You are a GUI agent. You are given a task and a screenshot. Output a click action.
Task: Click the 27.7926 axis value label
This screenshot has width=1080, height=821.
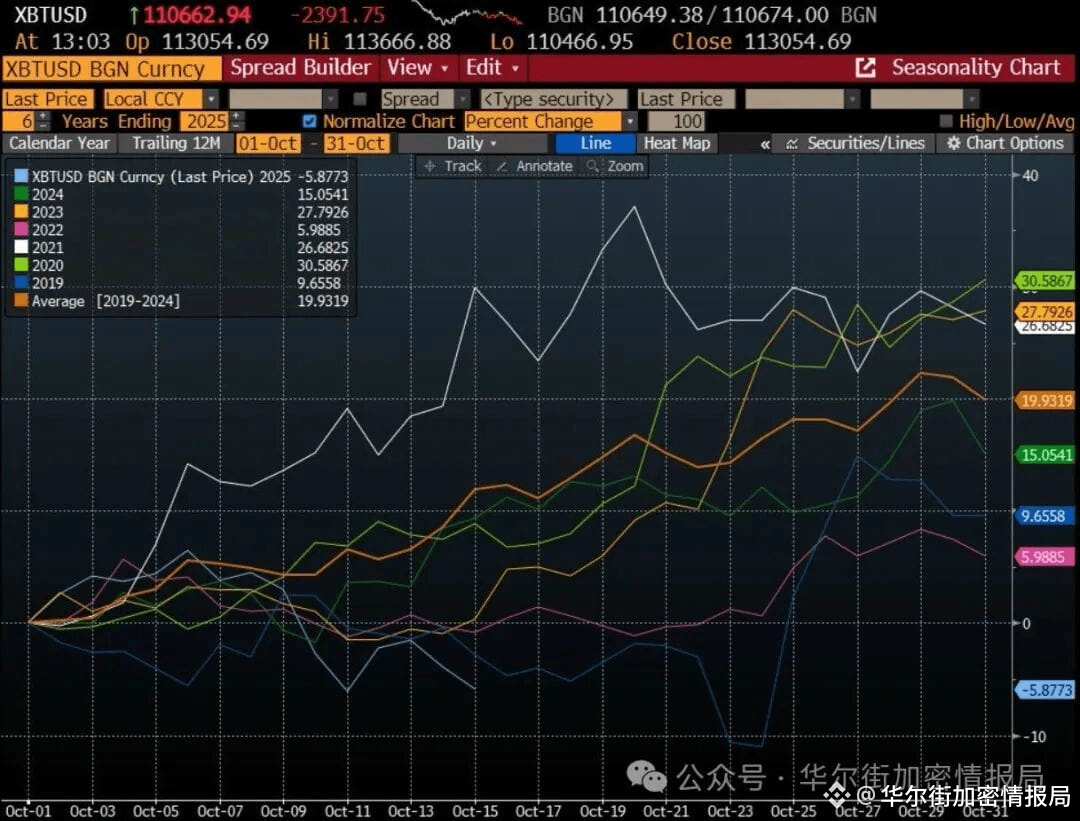(1046, 312)
